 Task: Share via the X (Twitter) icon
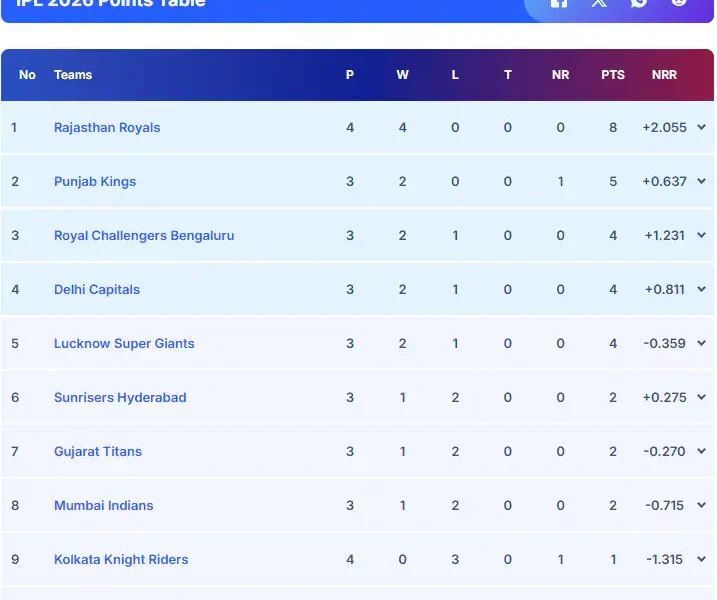click(x=599, y=3)
